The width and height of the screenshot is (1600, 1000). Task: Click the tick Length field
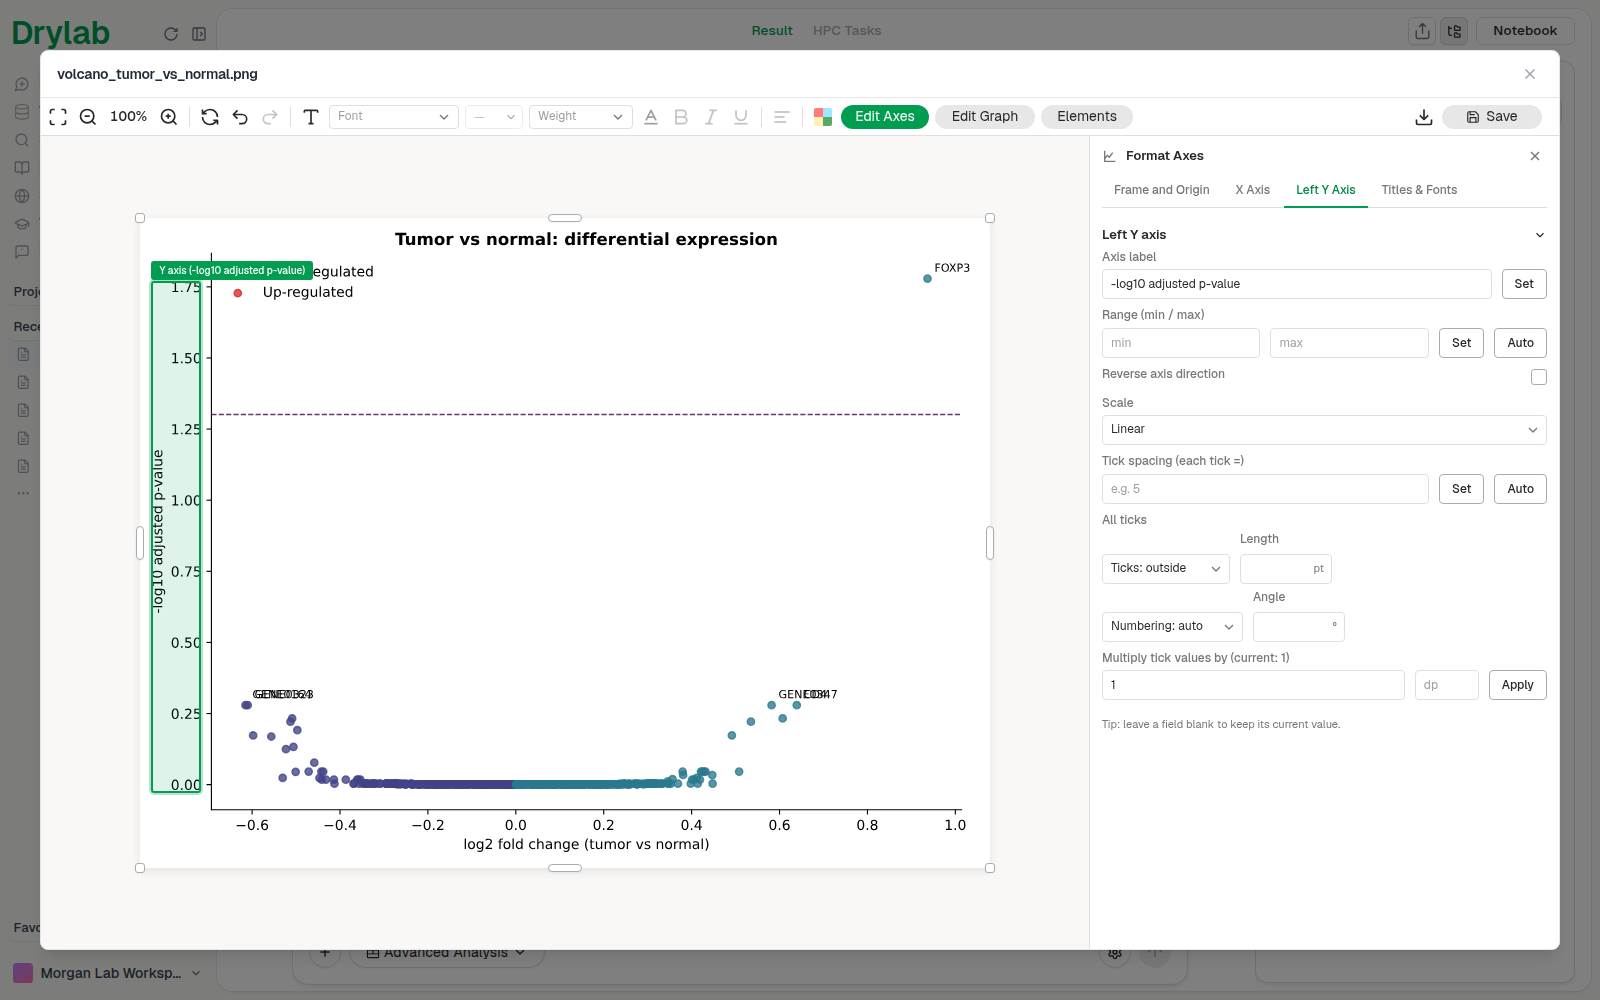1286,569
